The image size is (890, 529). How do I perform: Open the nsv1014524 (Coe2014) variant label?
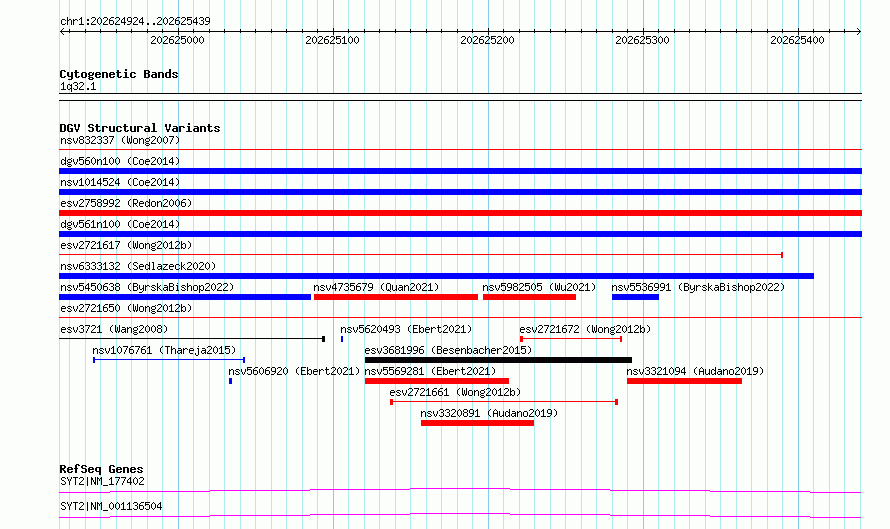[120, 182]
